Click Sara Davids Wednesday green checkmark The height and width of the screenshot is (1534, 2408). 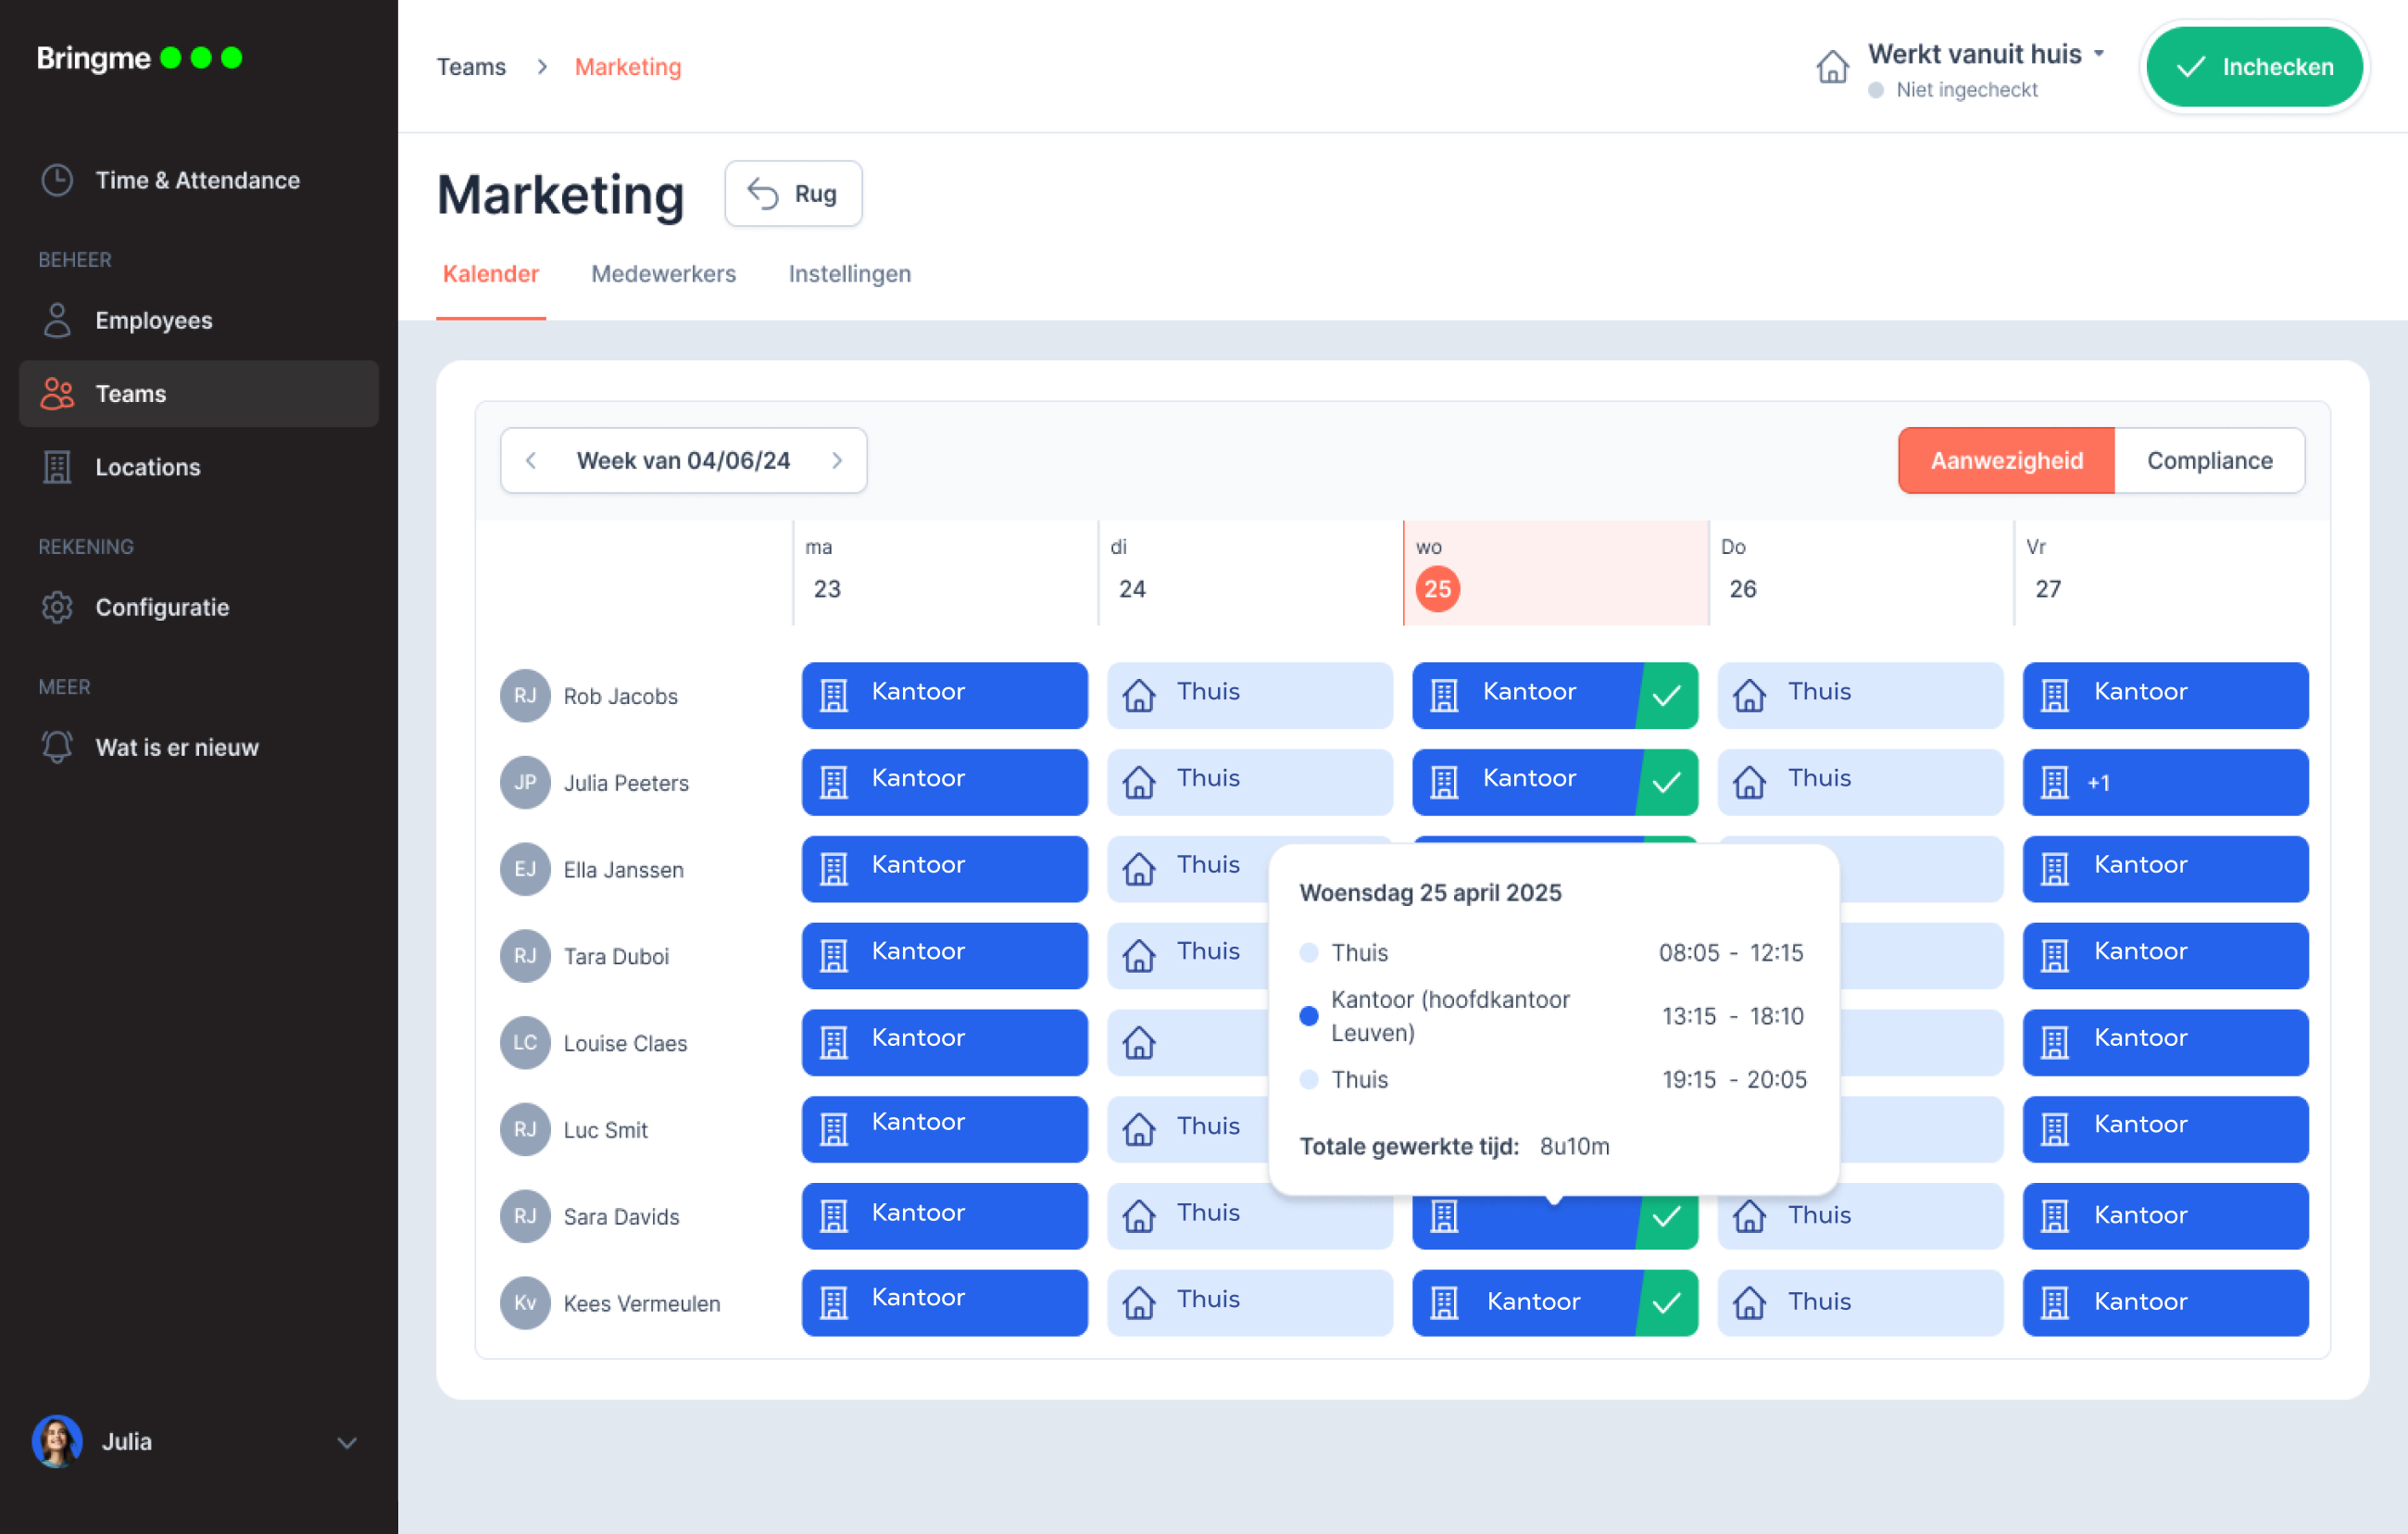tap(1667, 1216)
